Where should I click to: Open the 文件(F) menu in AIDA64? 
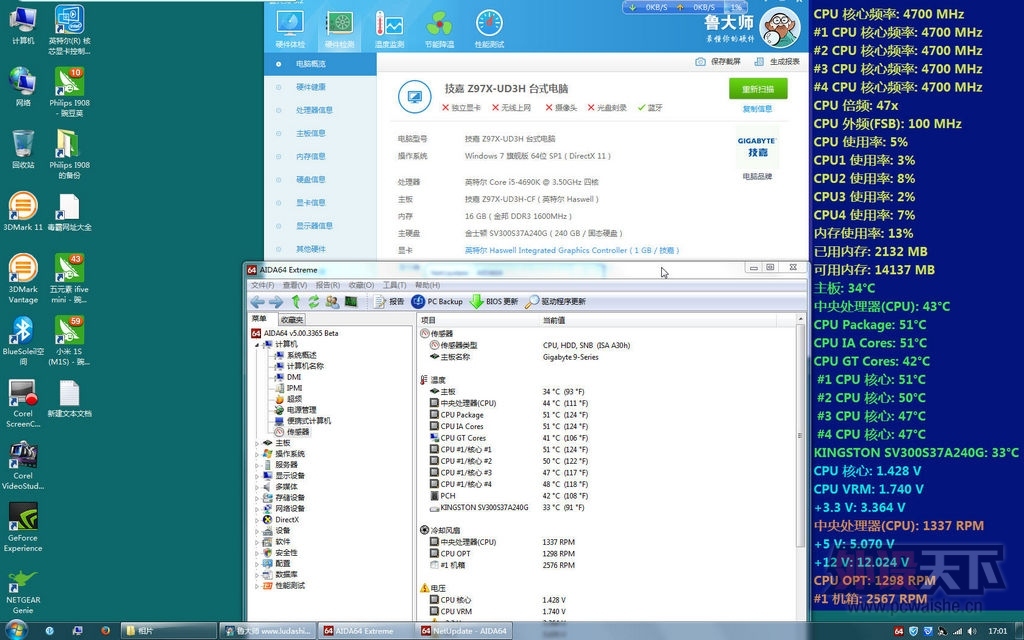point(263,285)
